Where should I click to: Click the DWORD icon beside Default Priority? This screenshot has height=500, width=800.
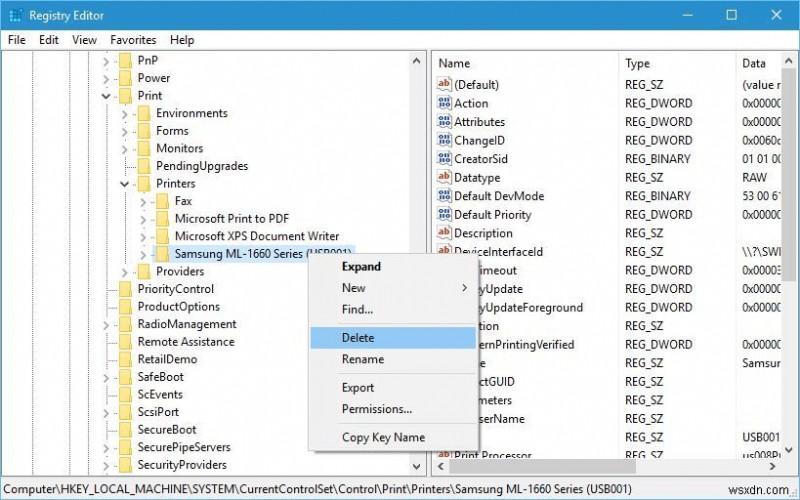(x=444, y=214)
